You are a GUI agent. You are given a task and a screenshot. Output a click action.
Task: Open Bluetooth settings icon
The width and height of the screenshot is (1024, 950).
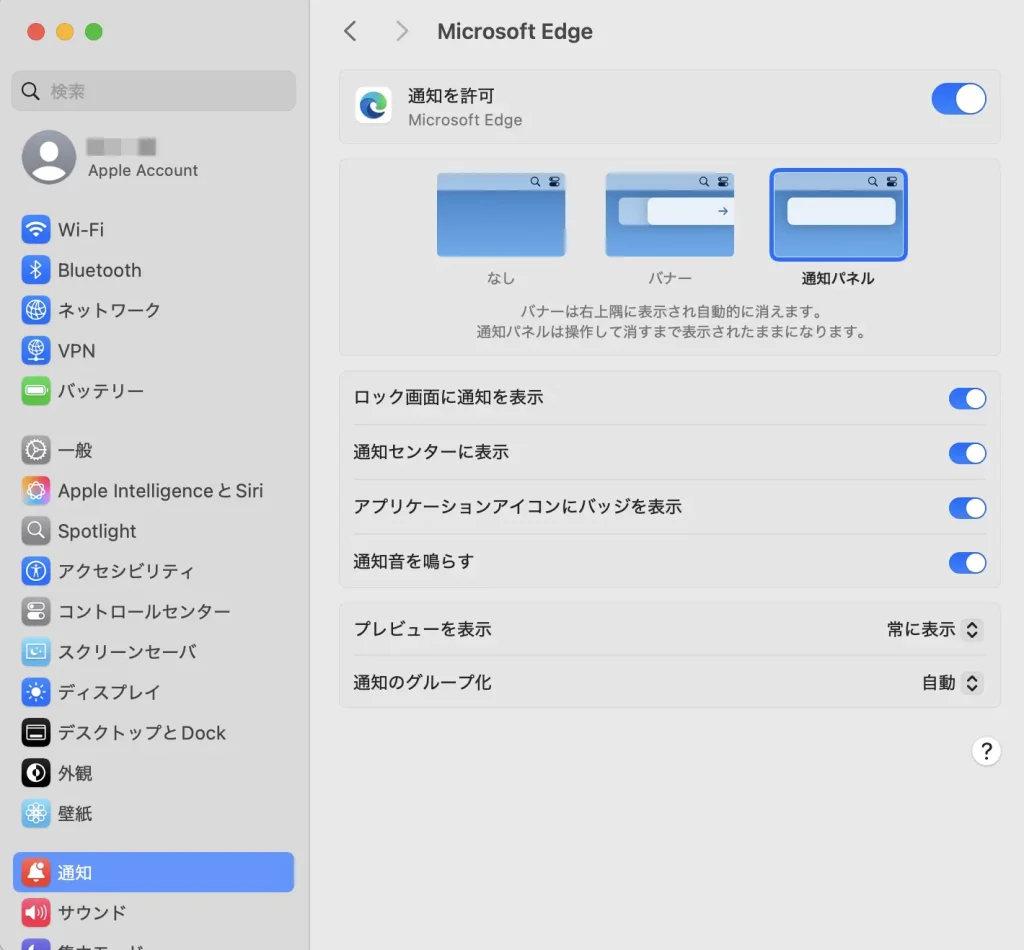tap(36, 270)
